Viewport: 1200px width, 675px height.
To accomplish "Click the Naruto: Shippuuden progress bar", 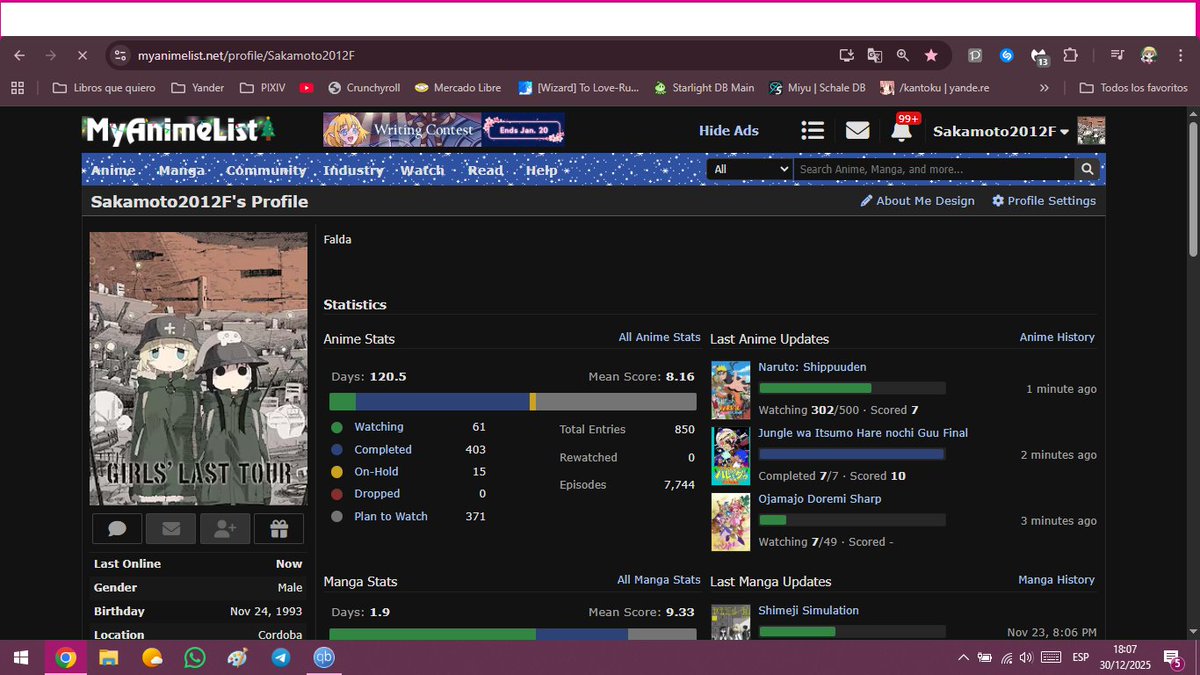I will pyautogui.click(x=852, y=388).
